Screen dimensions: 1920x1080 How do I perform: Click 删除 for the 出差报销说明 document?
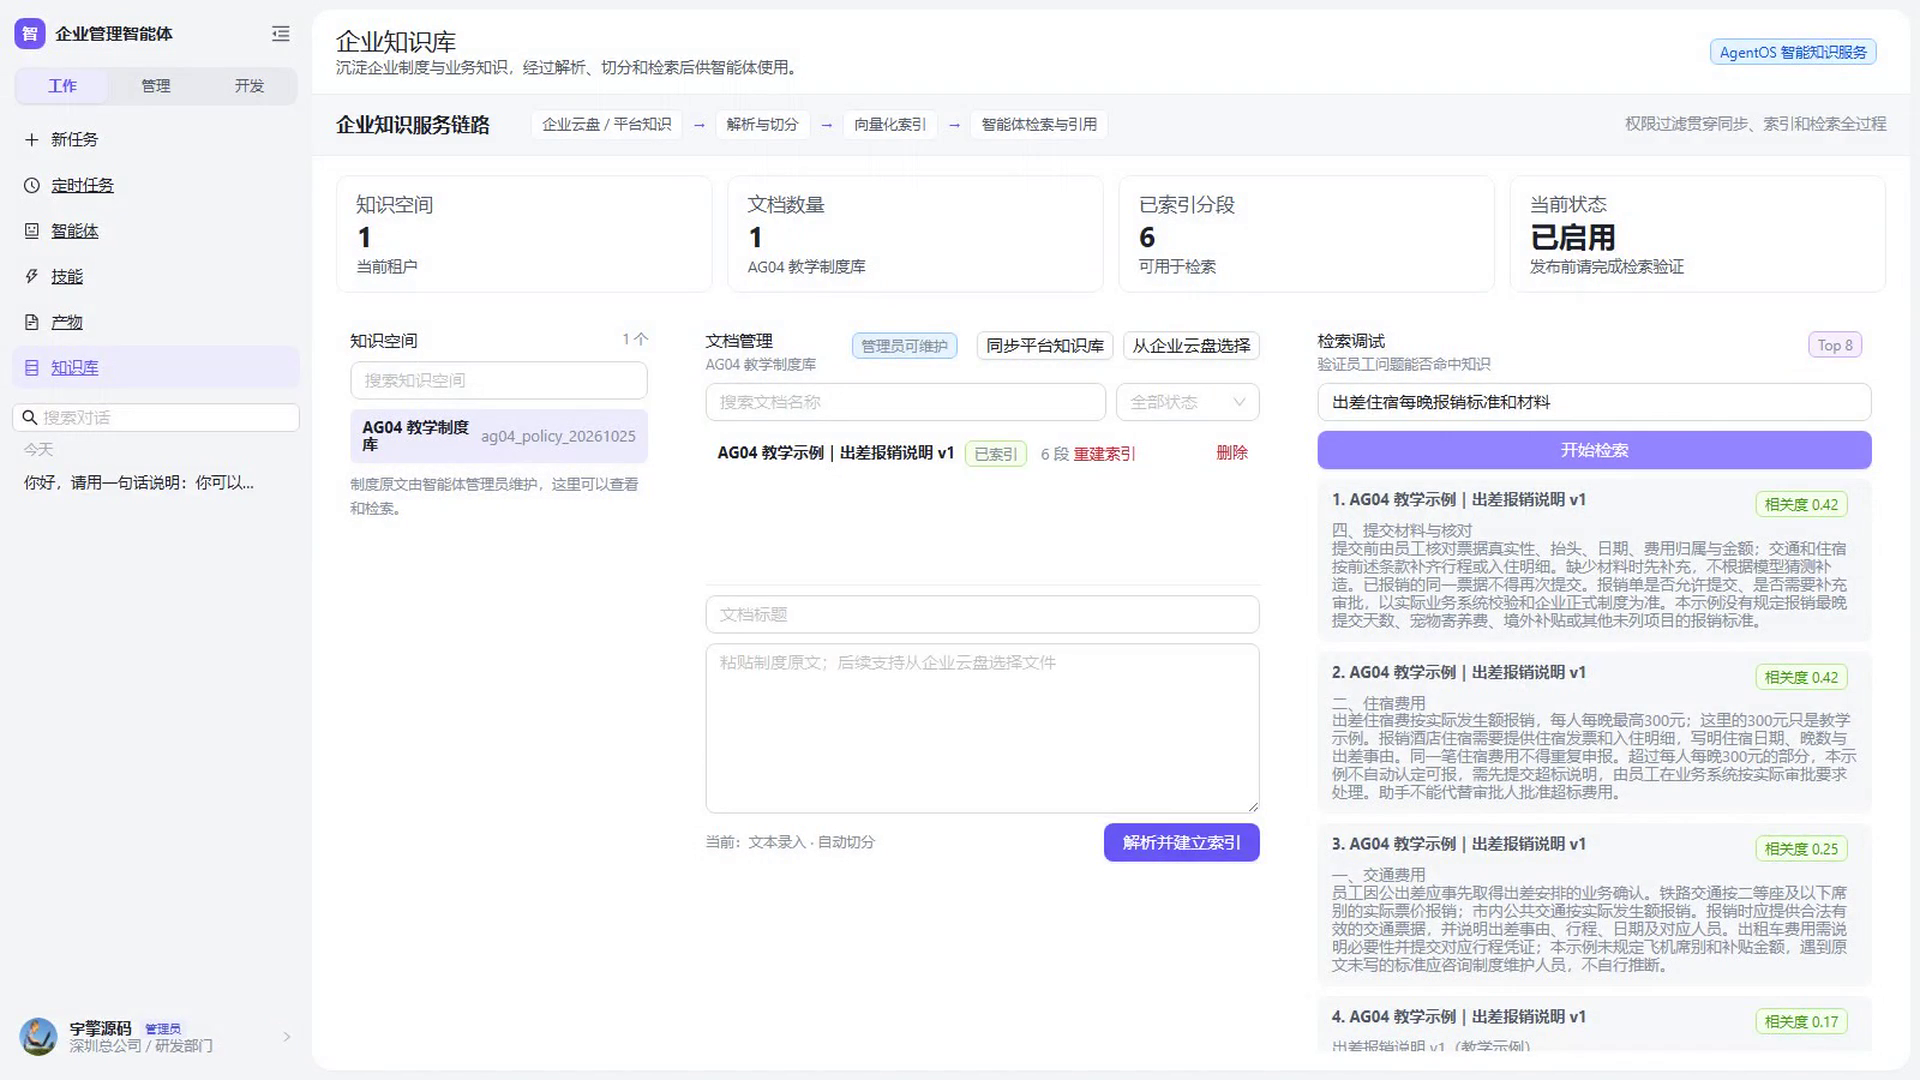tap(1232, 453)
